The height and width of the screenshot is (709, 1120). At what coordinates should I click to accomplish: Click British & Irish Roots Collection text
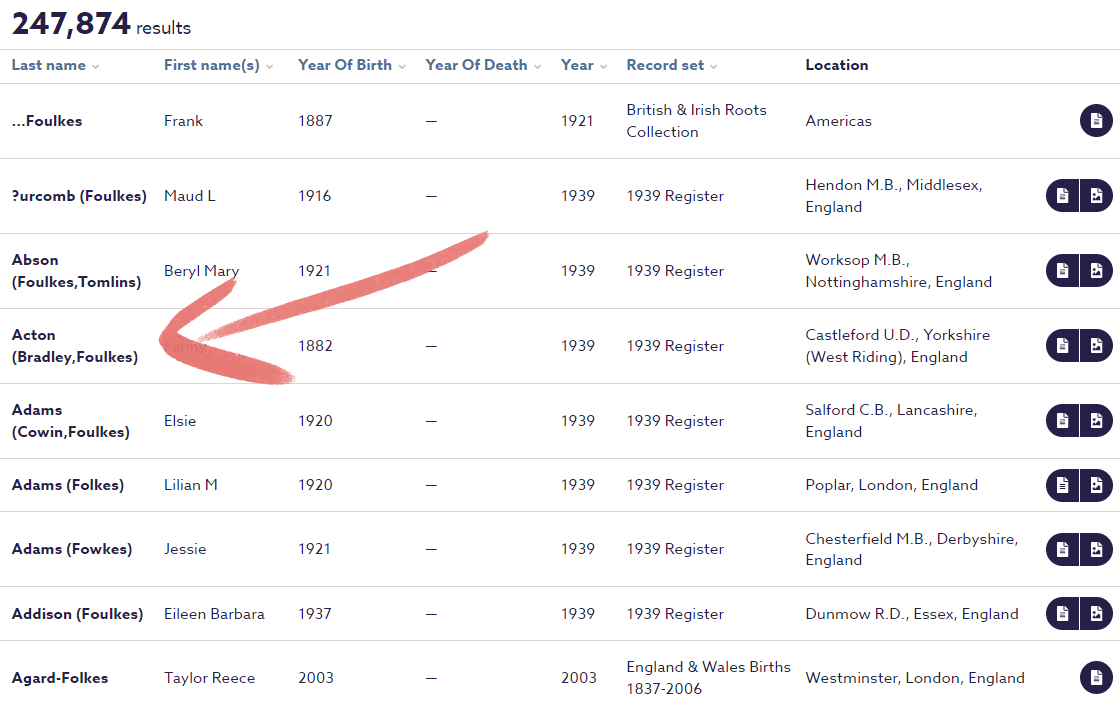point(696,121)
